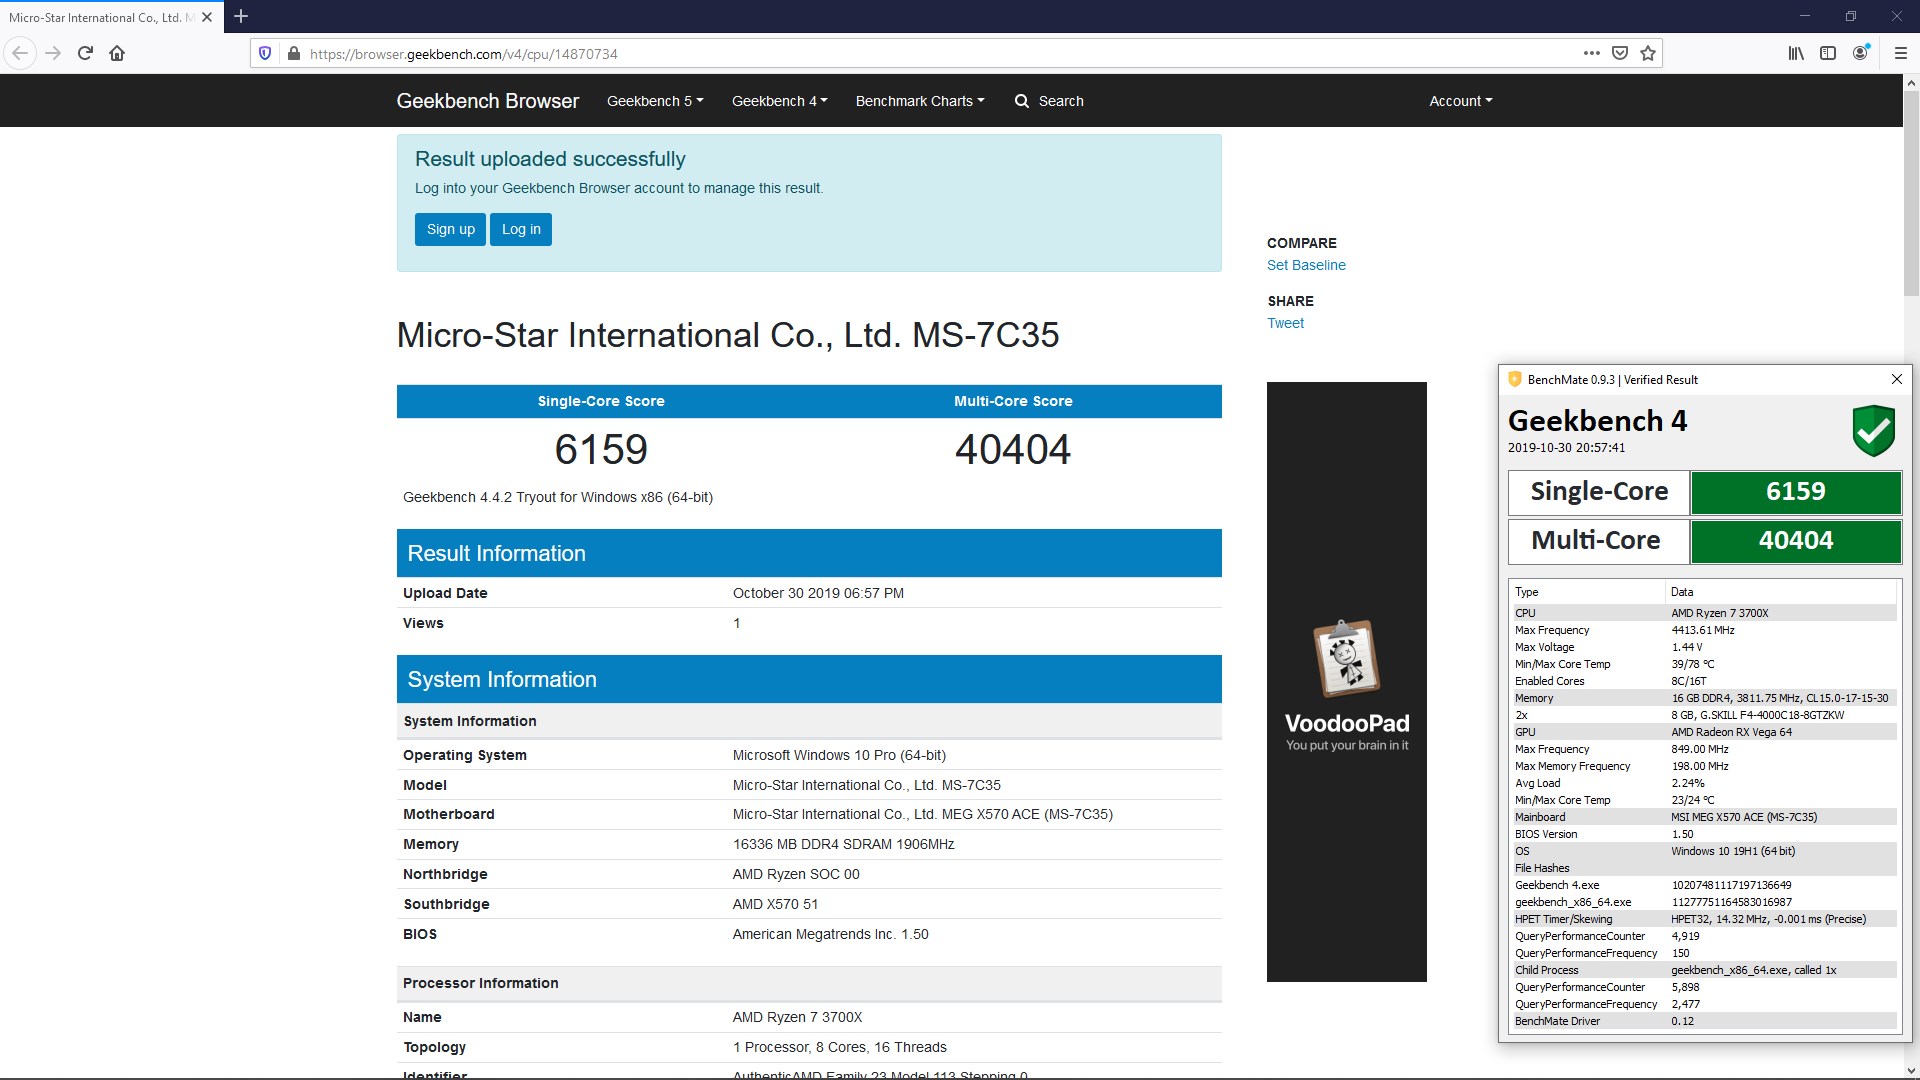Click the scrollbar down arrow
The image size is (1920, 1080).
[1911, 1071]
